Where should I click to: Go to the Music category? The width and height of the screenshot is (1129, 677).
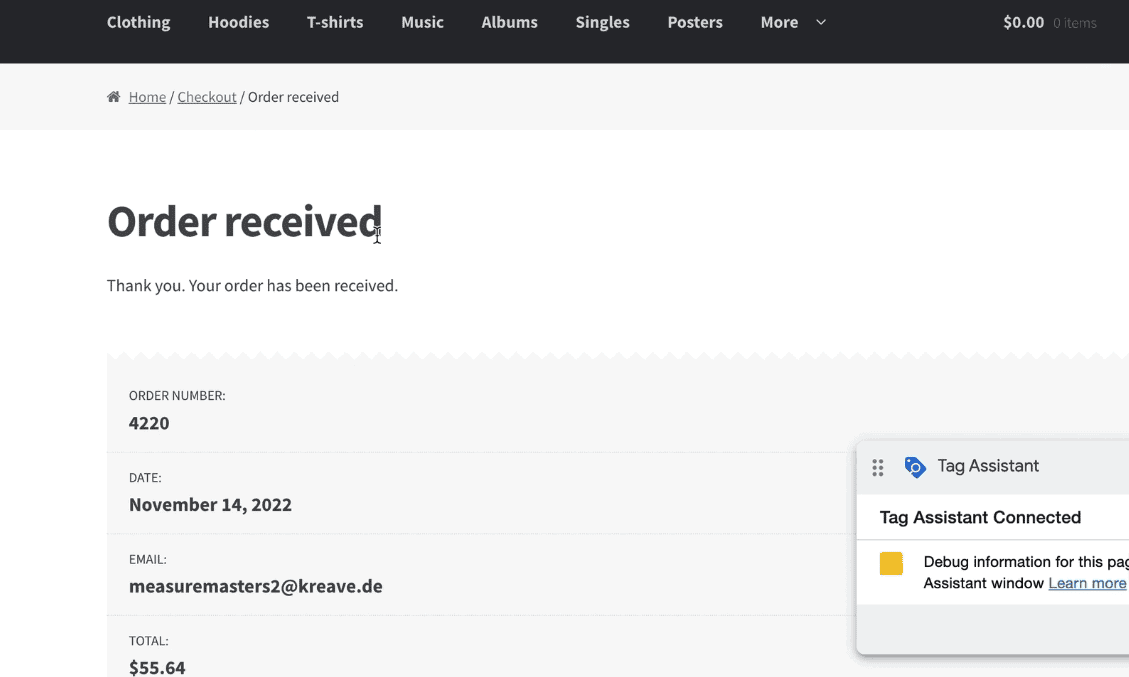[422, 21]
